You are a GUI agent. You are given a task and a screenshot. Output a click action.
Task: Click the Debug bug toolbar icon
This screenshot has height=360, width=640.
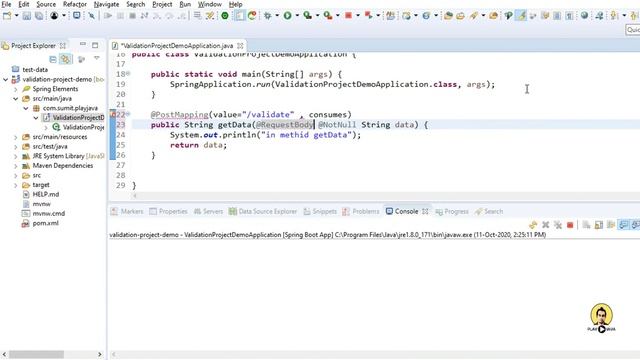pos(268,16)
